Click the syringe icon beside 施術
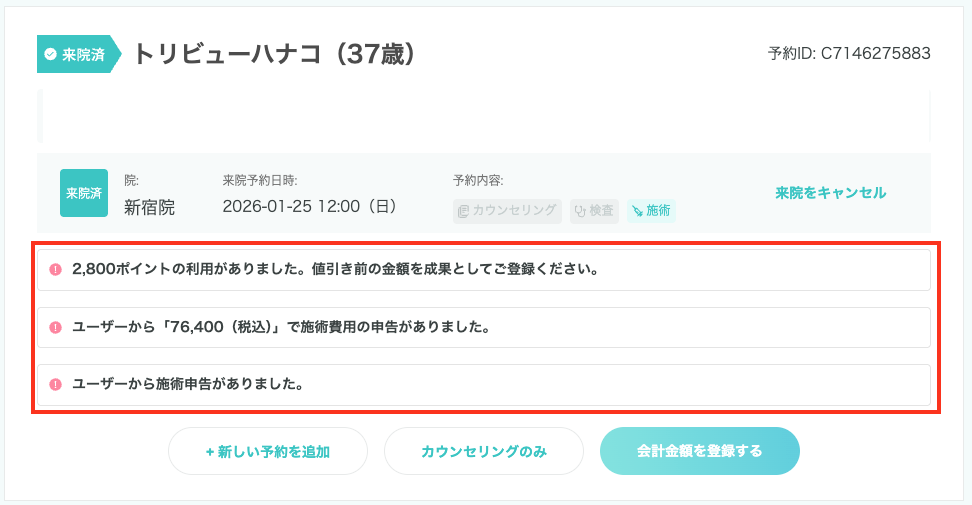 (x=637, y=211)
